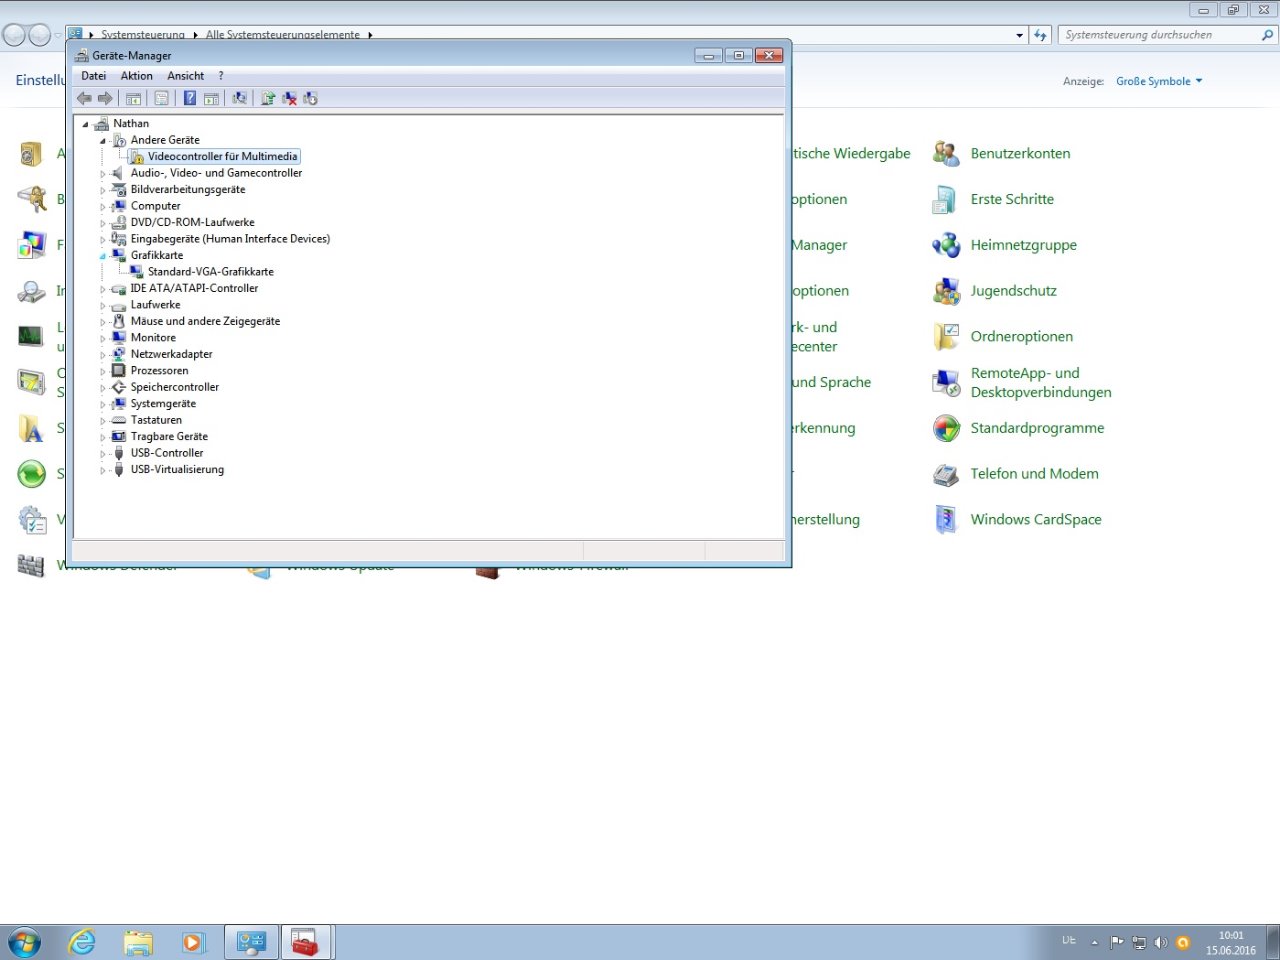Switch to Control Panel taskbar button
This screenshot has width=1280, height=960.
click(251, 942)
